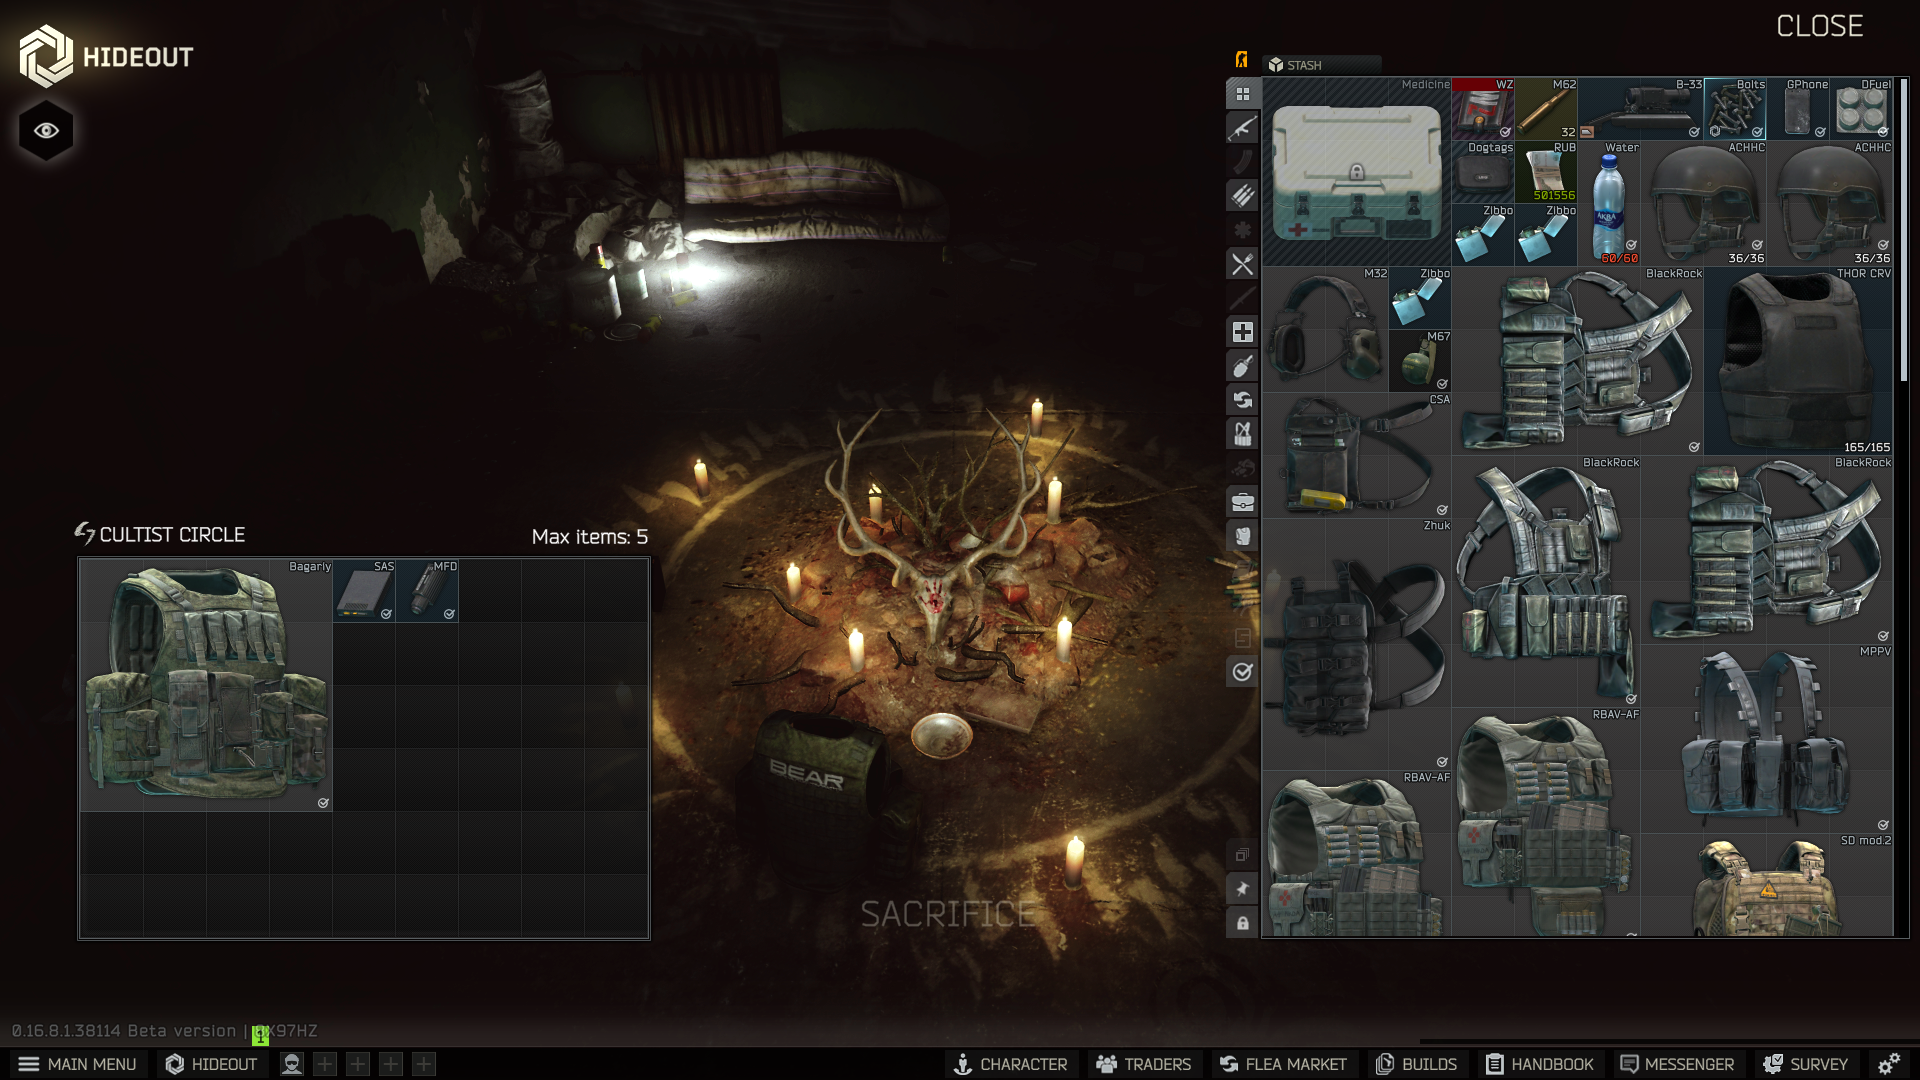Click the SACRIFICE button
The width and height of the screenshot is (1920, 1080).
click(x=948, y=914)
